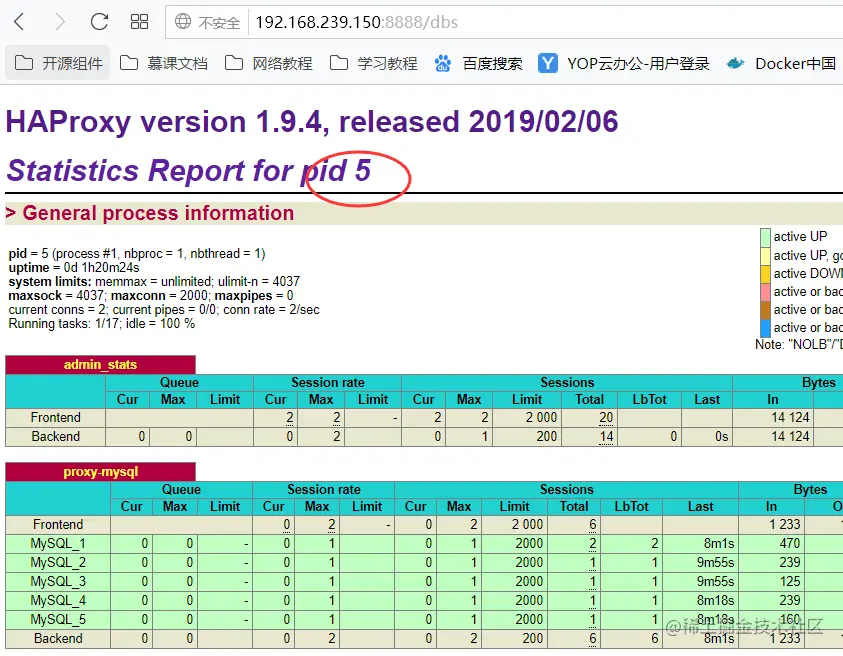Click the admin_stats Backend row label
843x656 pixels.
pos(55,437)
